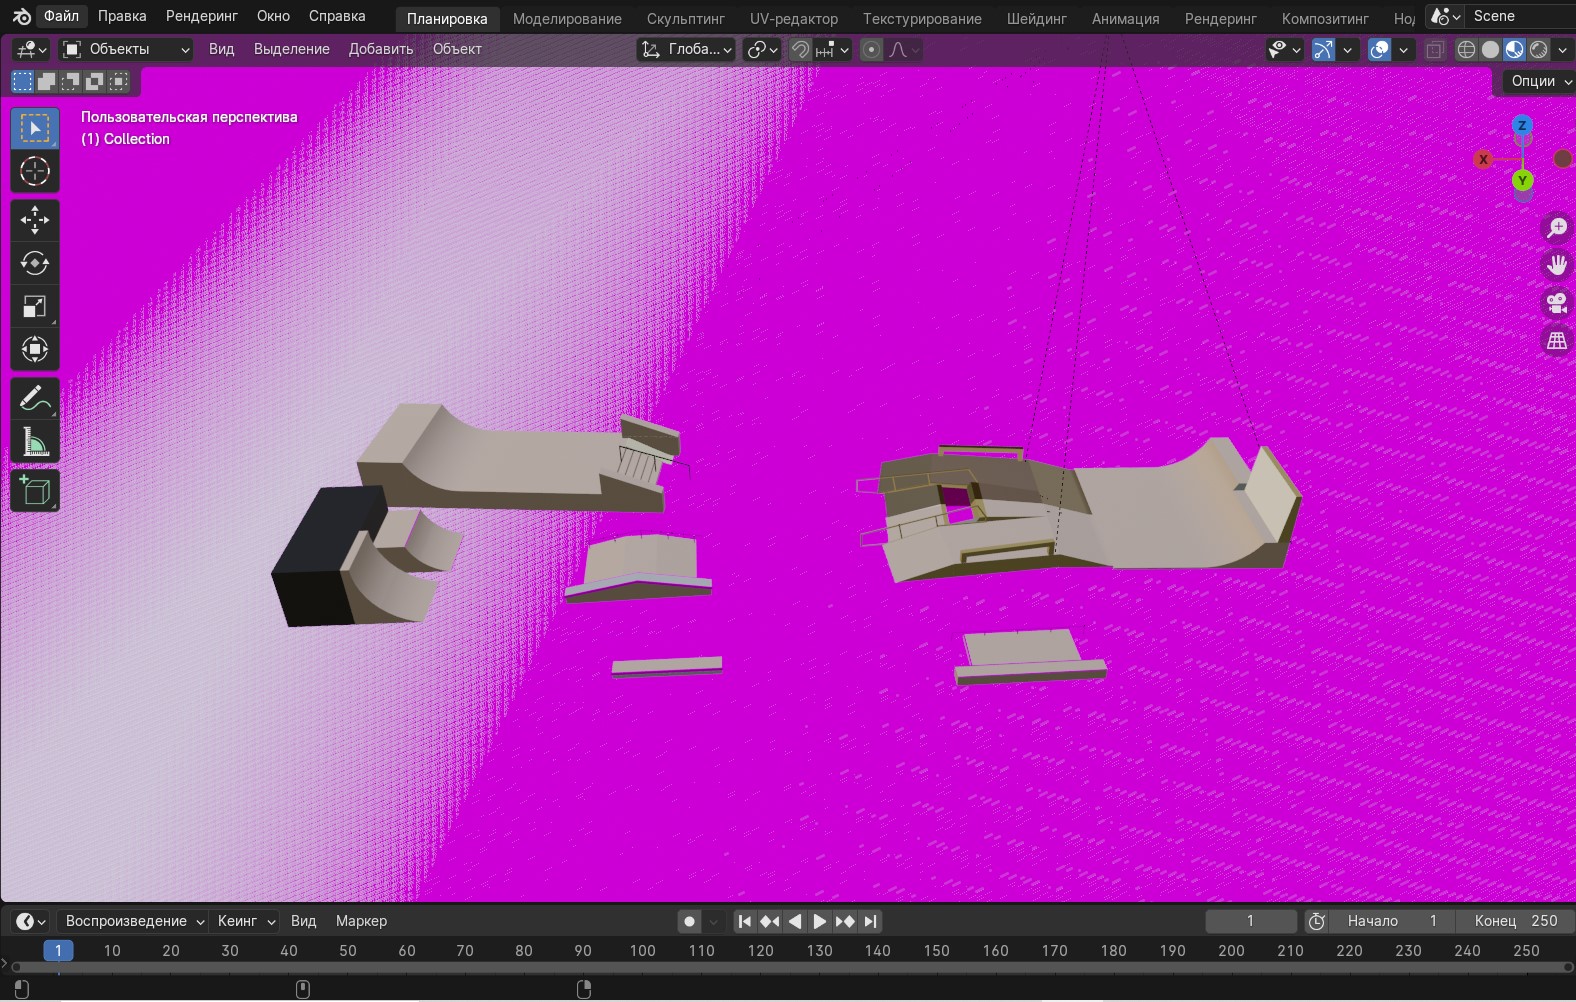Switch perspective/orthographic with the grid gizmo
The image size is (1576, 1002).
tap(1557, 341)
